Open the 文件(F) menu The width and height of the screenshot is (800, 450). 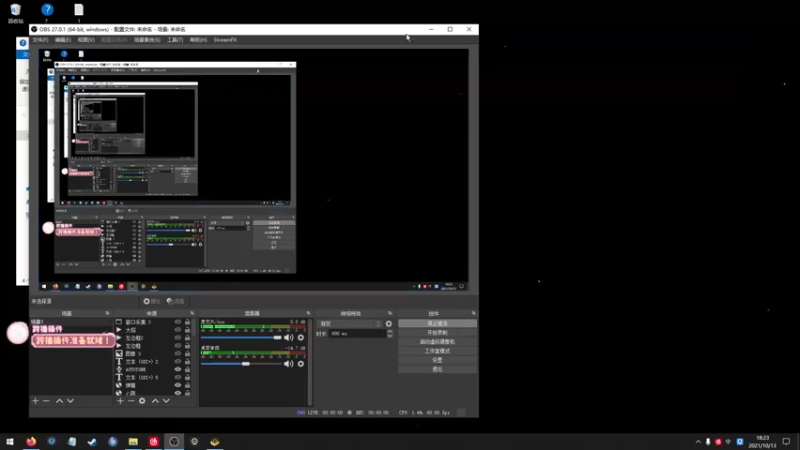[x=40, y=40]
